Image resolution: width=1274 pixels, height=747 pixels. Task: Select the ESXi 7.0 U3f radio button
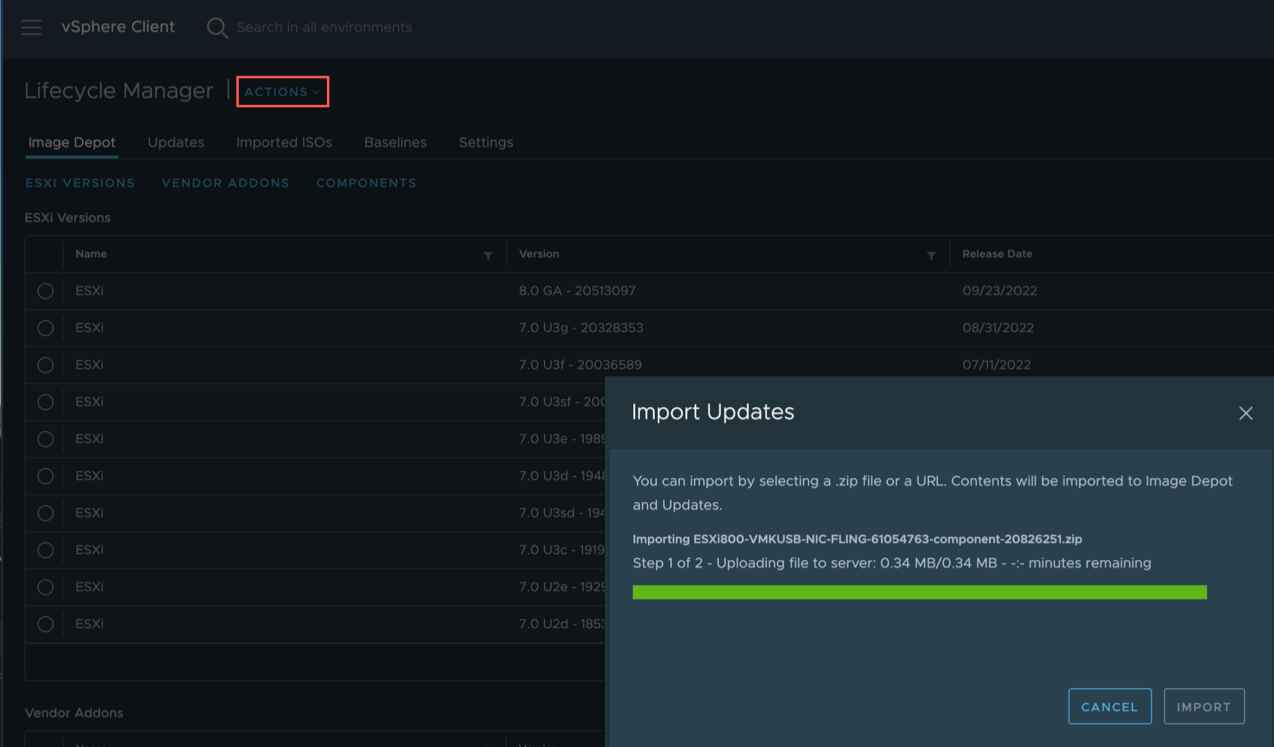point(45,365)
